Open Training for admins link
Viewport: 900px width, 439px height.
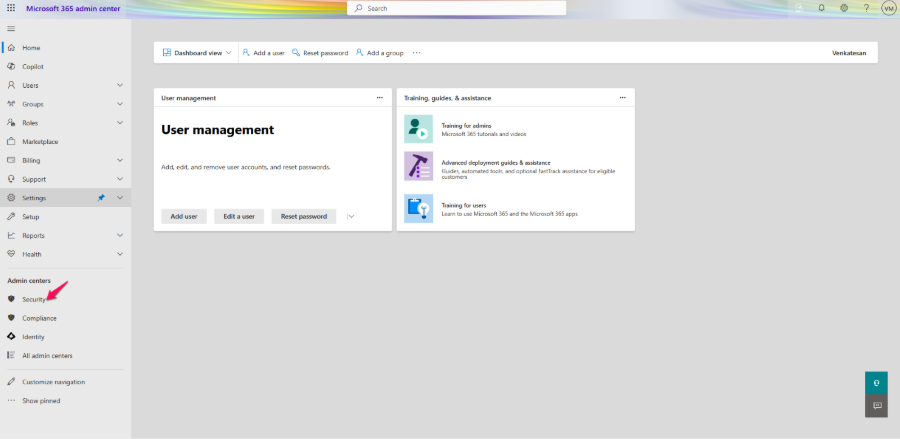[466, 126]
